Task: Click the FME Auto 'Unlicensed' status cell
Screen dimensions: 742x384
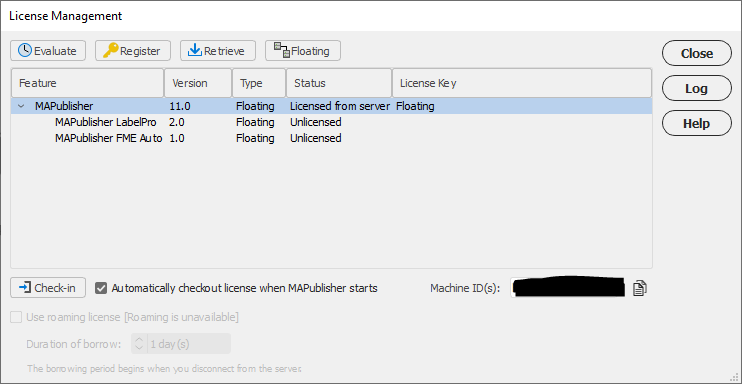Action: [316, 138]
